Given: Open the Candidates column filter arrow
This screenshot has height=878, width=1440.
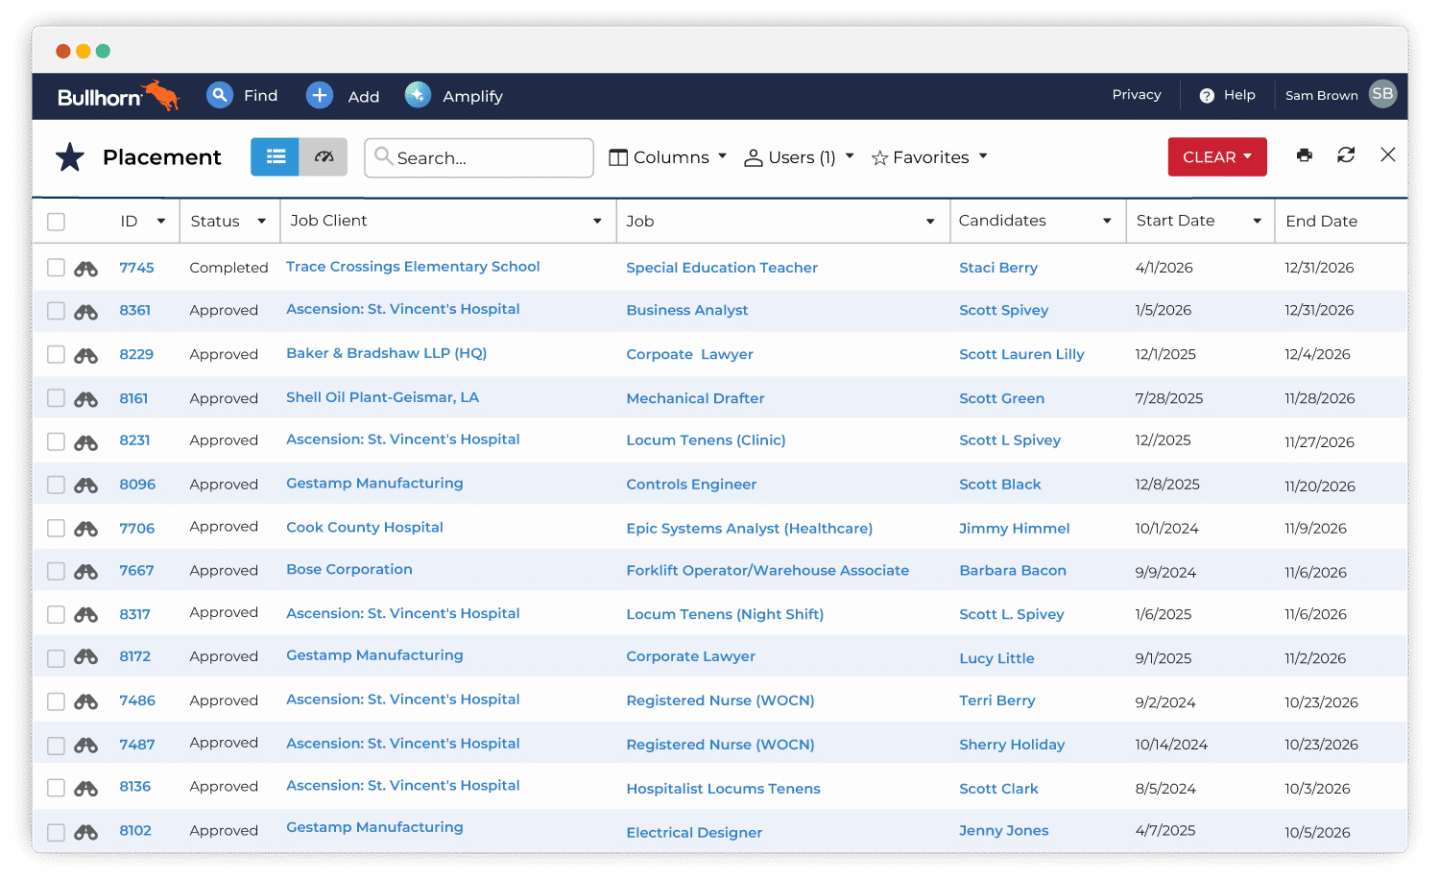Looking at the screenshot, I should pyautogui.click(x=1107, y=221).
